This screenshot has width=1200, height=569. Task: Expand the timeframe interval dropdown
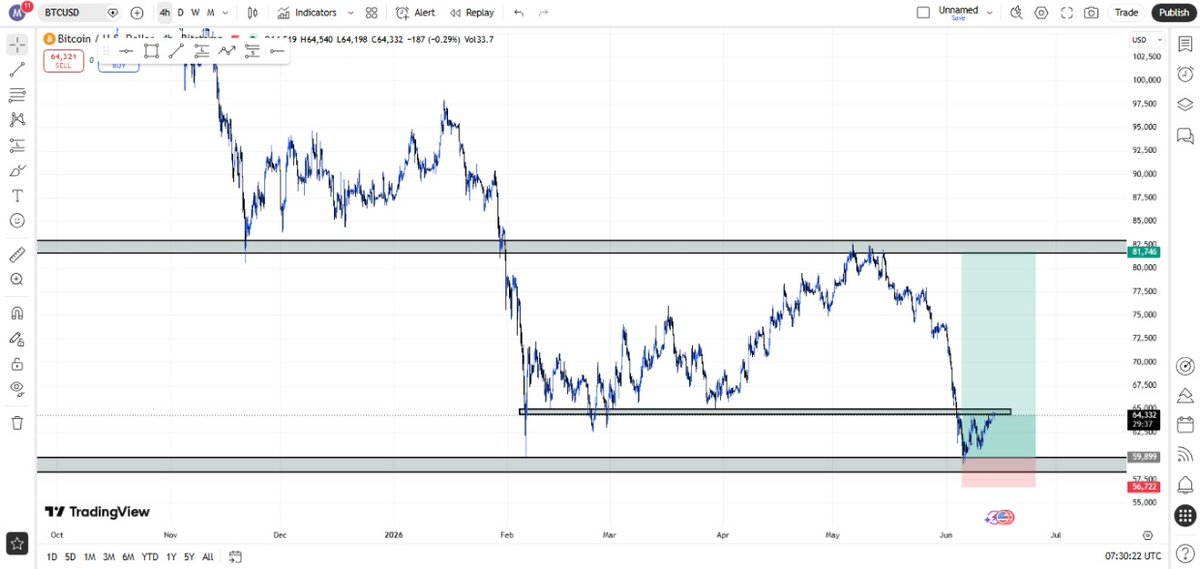click(x=226, y=13)
